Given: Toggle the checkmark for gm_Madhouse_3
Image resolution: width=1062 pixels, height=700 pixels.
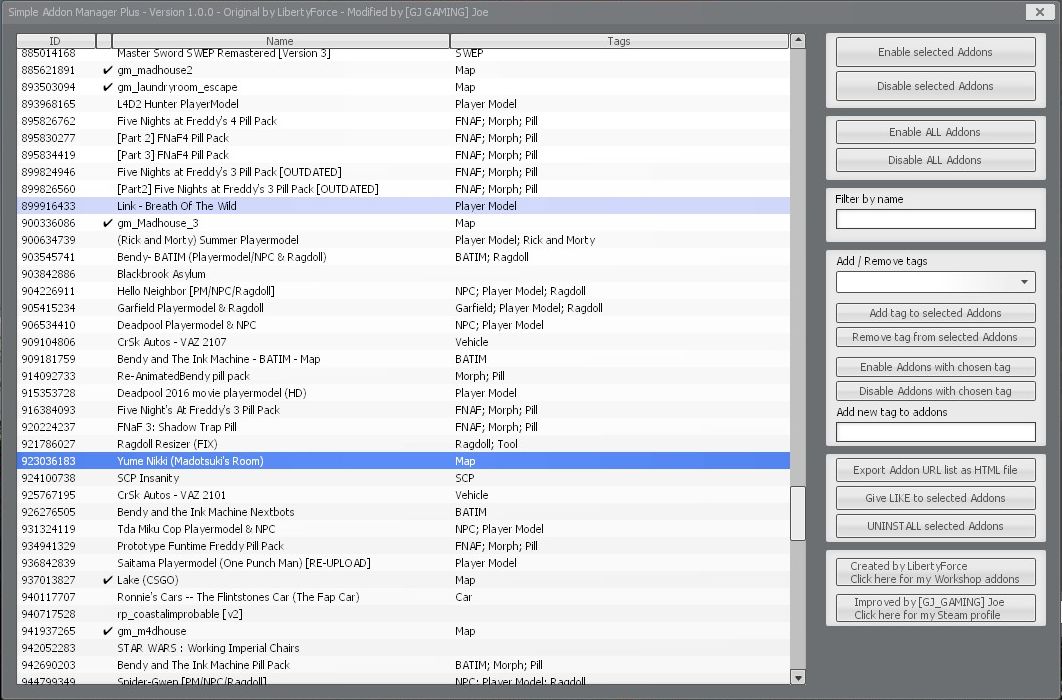Looking at the screenshot, I should coord(107,223).
